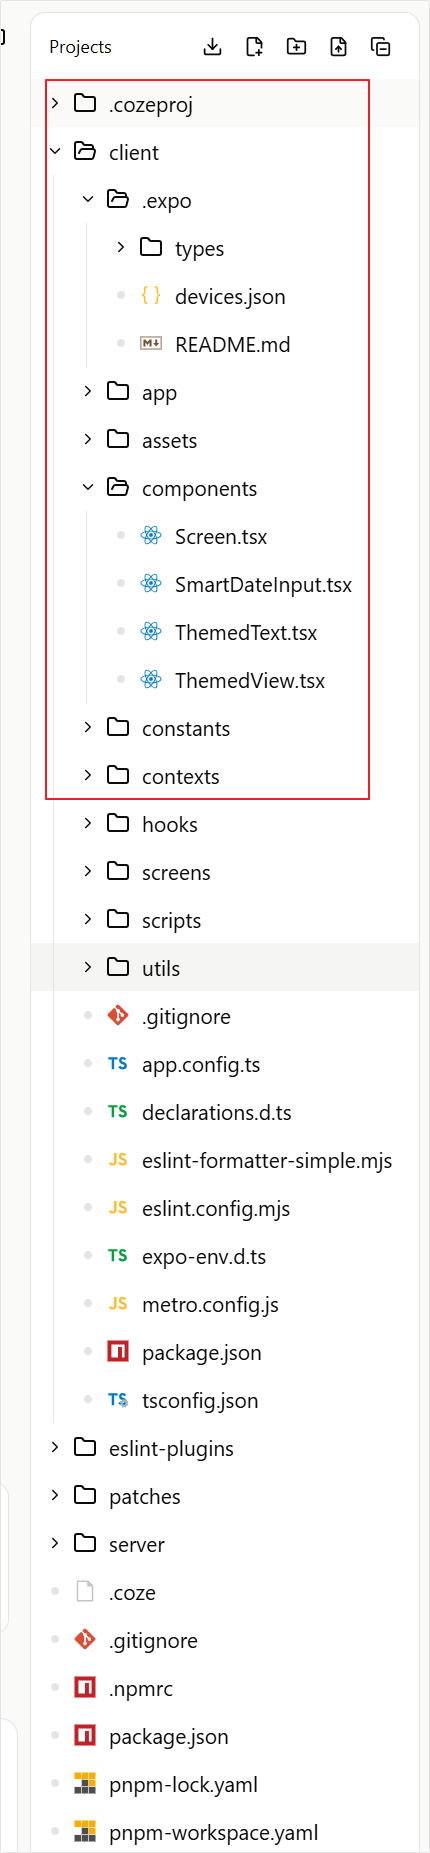This screenshot has width=430, height=1853.
Task: Collapse the client folder chevron
Action: click(x=55, y=151)
